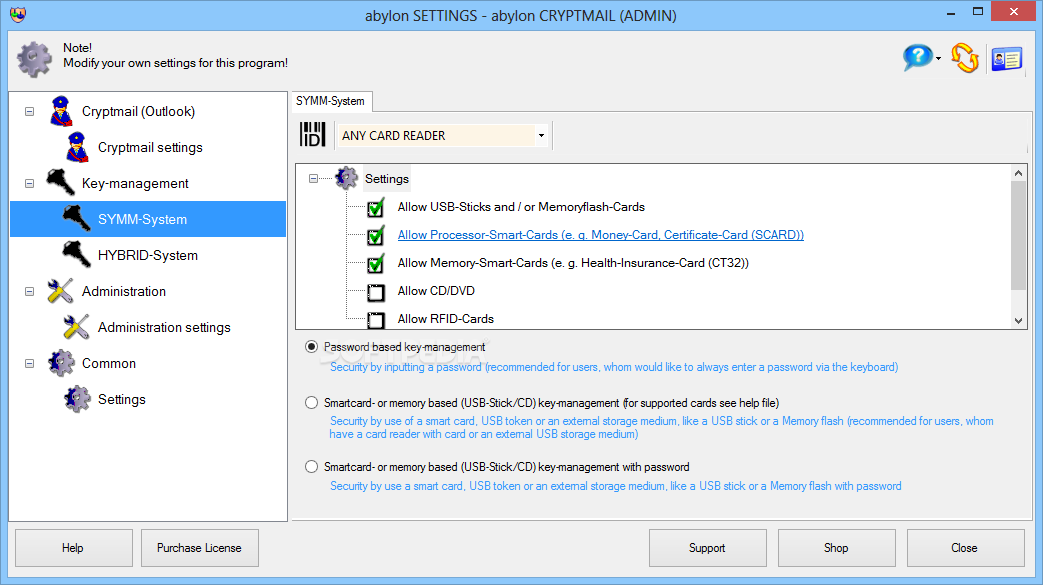Image resolution: width=1043 pixels, height=585 pixels.
Task: Click the Allow Processor-Smart-Cards link text
Action: [x=601, y=235]
